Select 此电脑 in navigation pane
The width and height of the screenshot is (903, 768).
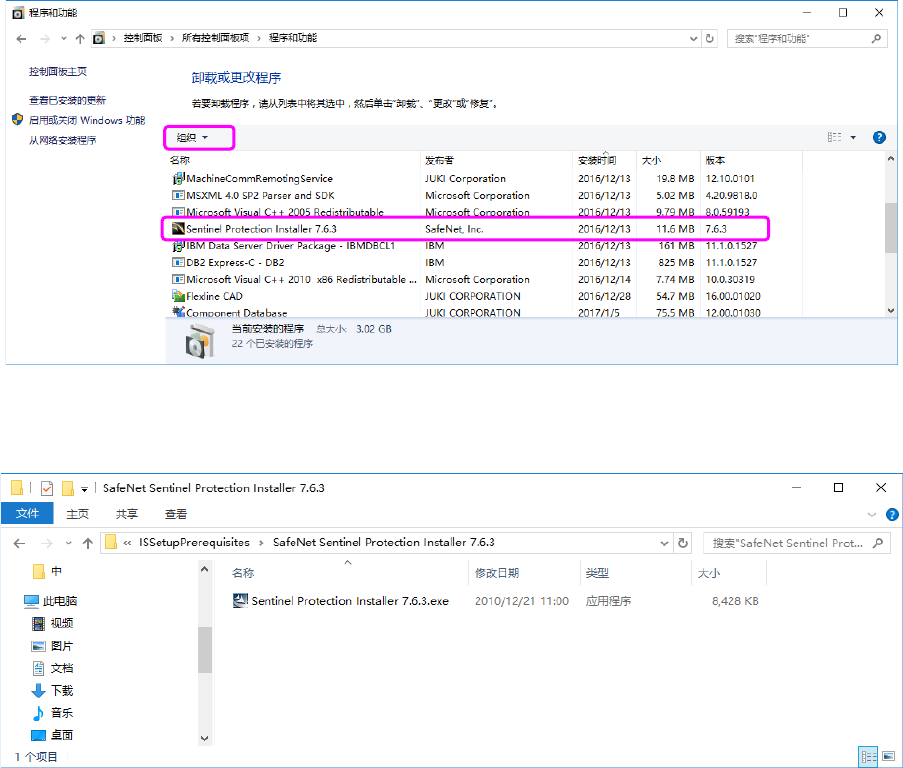(x=51, y=601)
